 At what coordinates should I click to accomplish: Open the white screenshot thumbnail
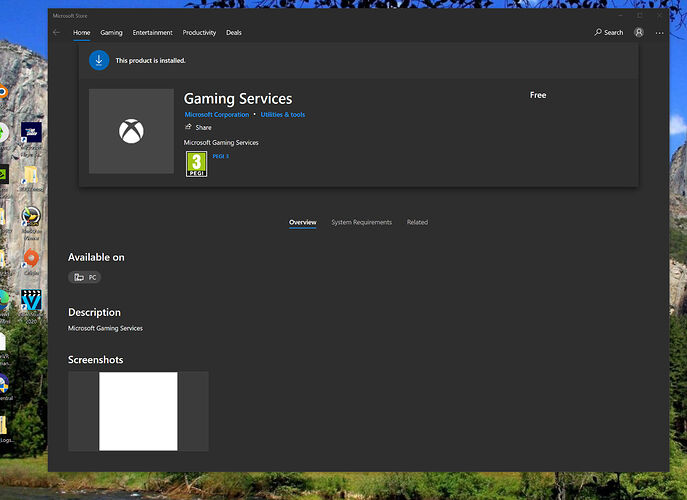tap(138, 411)
